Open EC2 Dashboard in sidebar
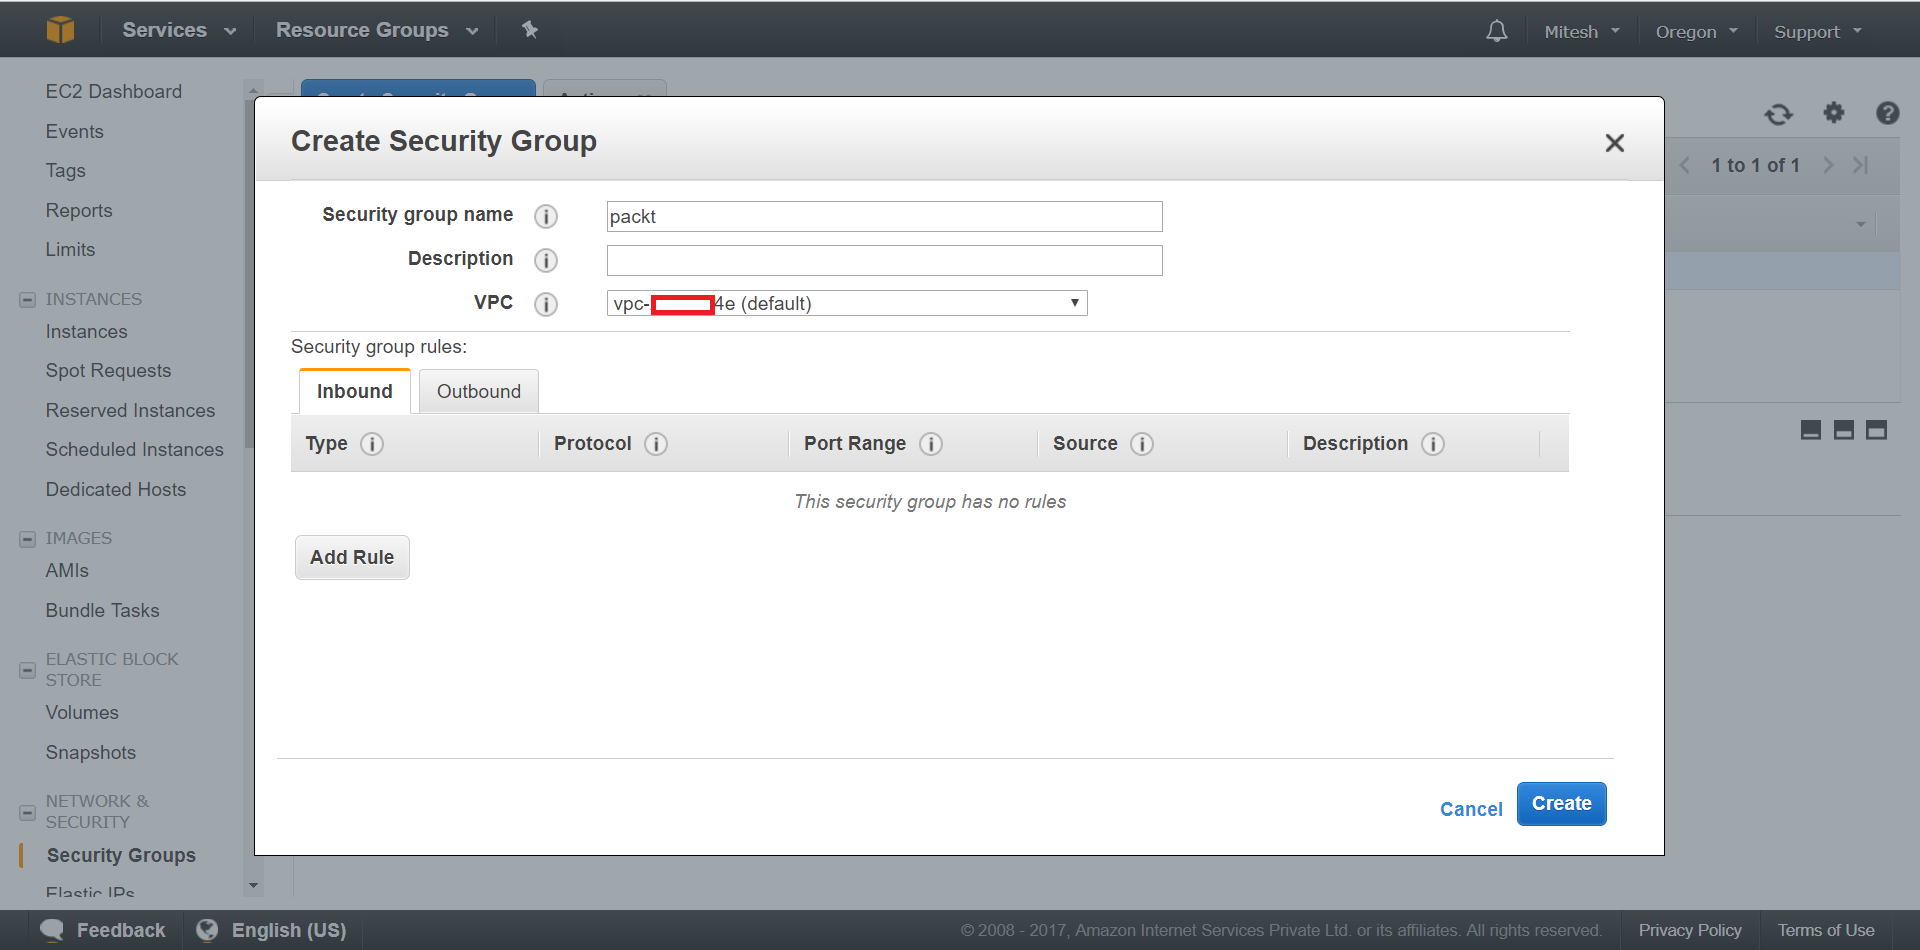Screen dimensions: 1920x950 [114, 91]
